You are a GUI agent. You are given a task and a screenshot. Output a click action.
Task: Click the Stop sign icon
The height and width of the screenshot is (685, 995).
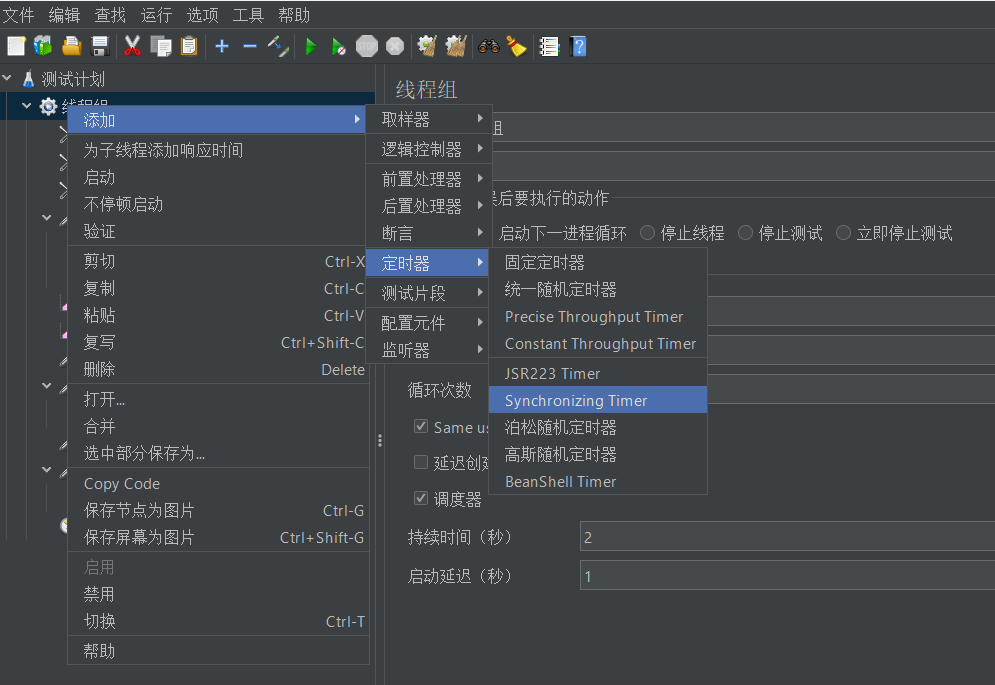[x=367, y=46]
